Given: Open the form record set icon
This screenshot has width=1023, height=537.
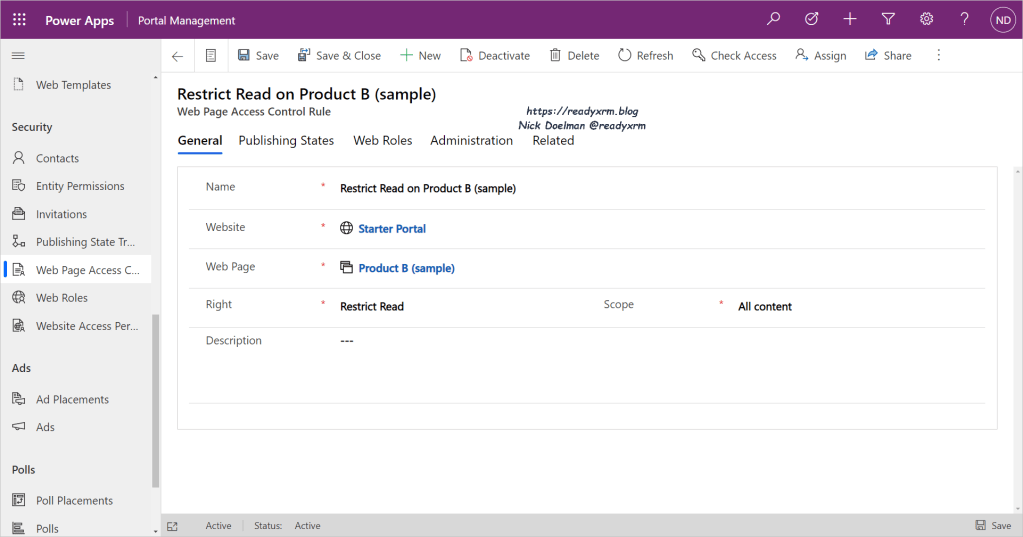Looking at the screenshot, I should (210, 56).
